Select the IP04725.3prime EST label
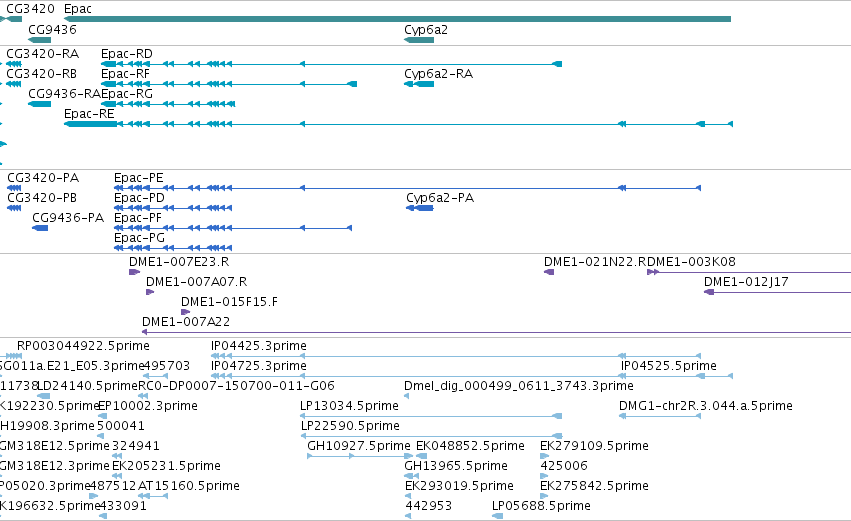 click(259, 366)
